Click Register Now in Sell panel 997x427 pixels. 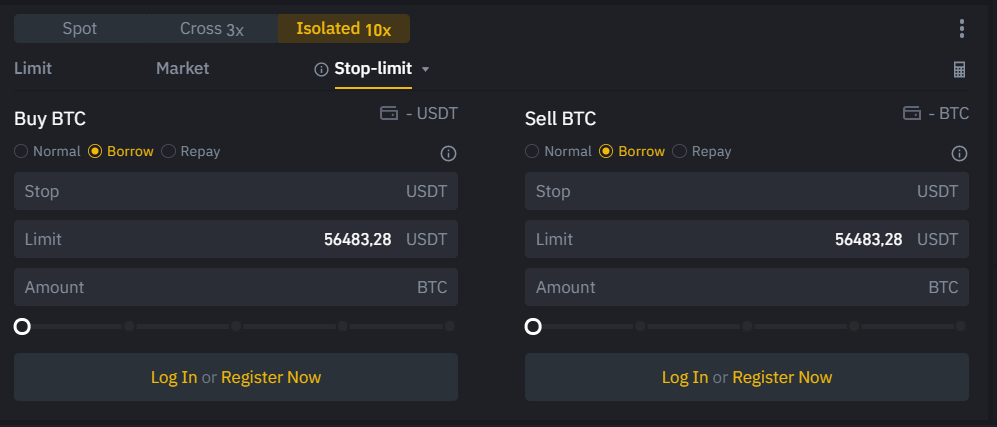tap(782, 377)
